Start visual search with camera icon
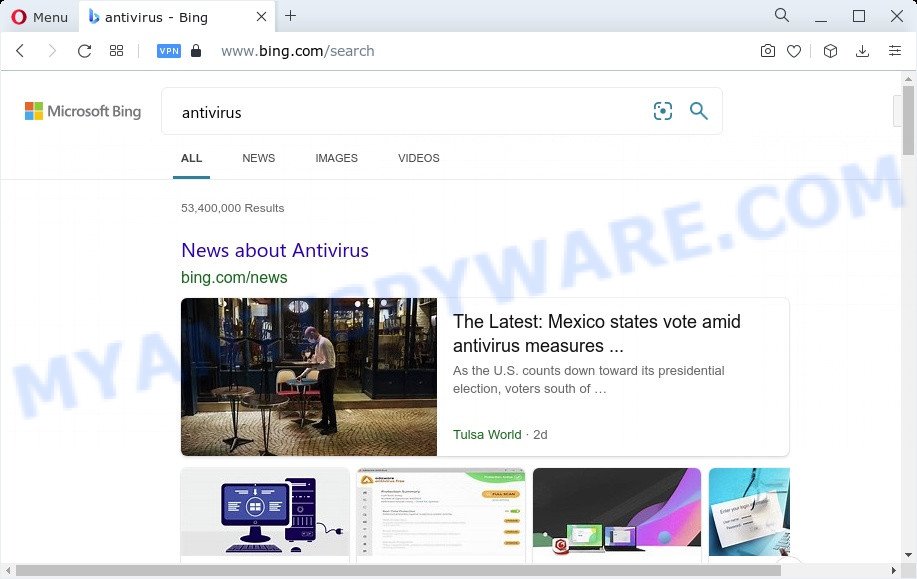The width and height of the screenshot is (917, 579). (663, 111)
